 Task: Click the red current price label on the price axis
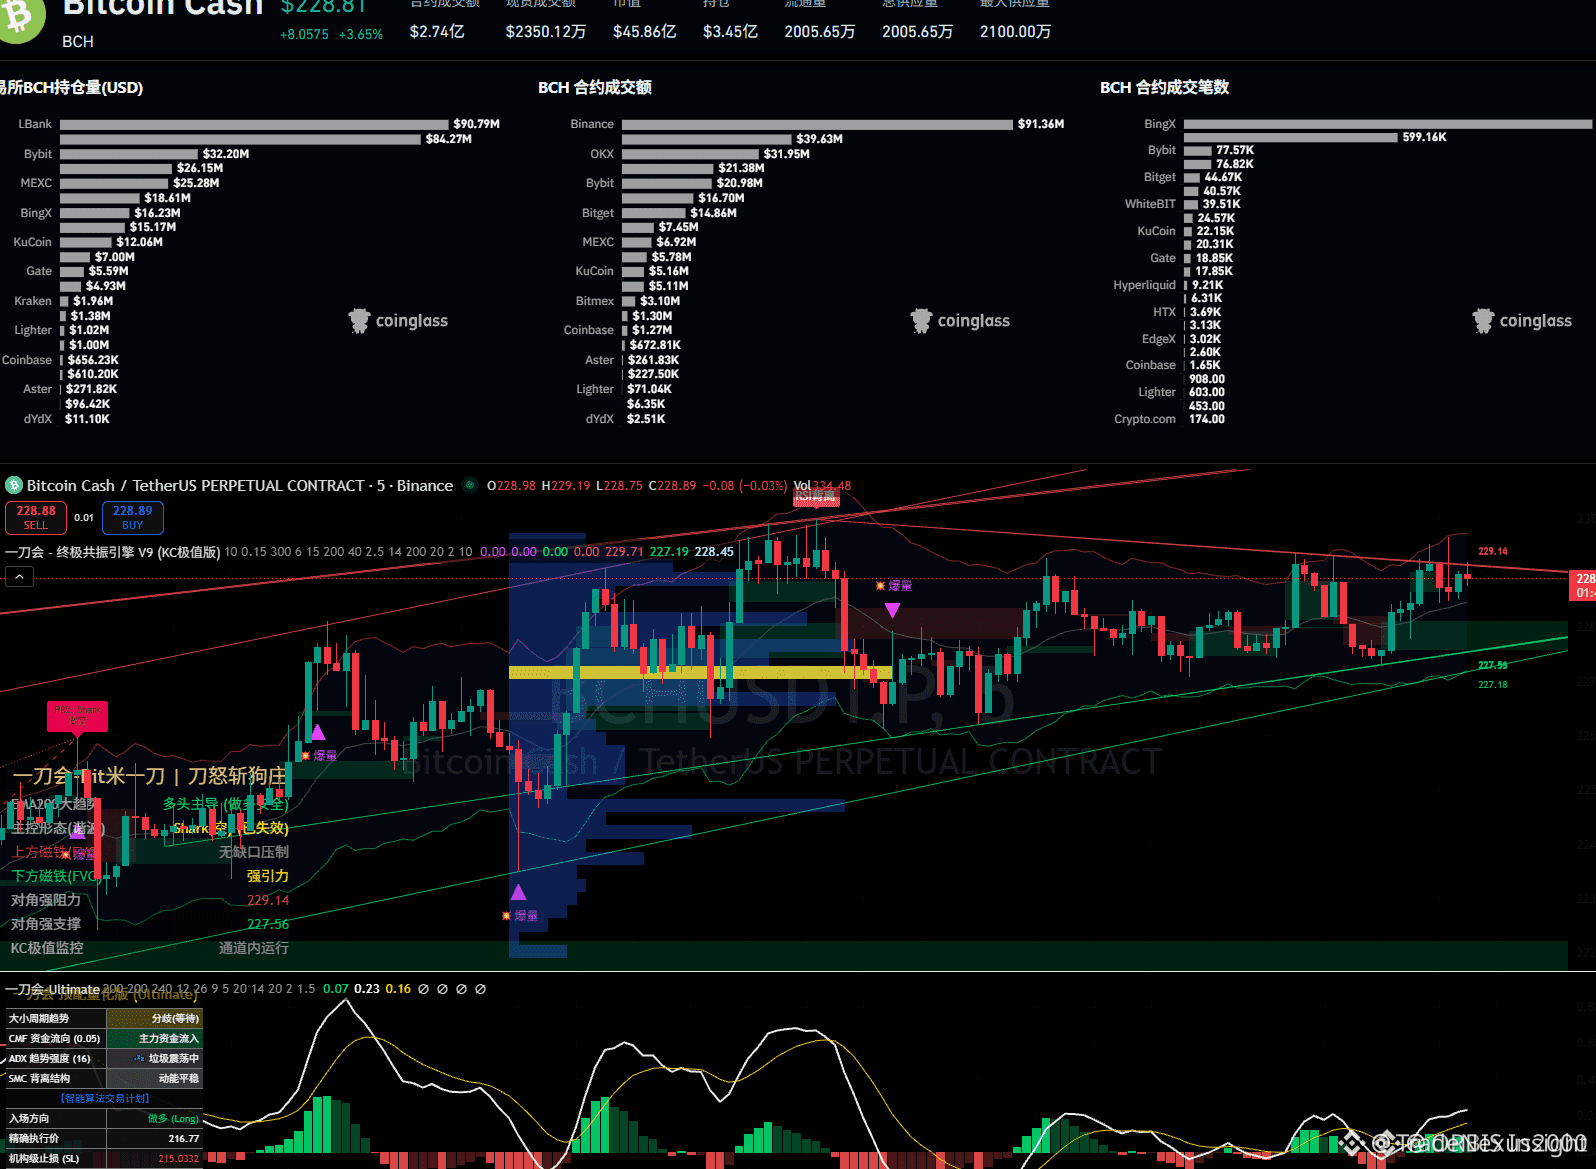(x=1583, y=585)
